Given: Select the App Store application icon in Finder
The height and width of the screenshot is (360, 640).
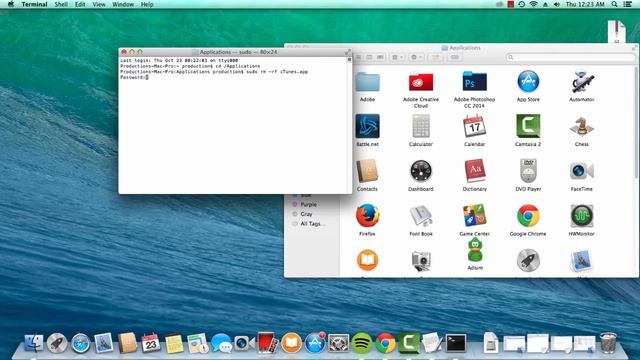Looking at the screenshot, I should tap(528, 81).
